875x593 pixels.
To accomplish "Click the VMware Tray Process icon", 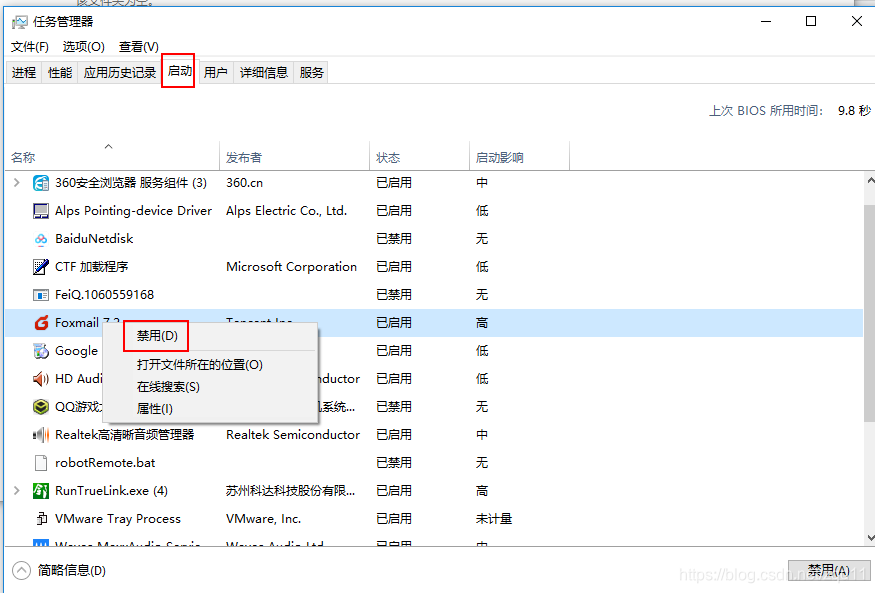I will tap(41, 519).
